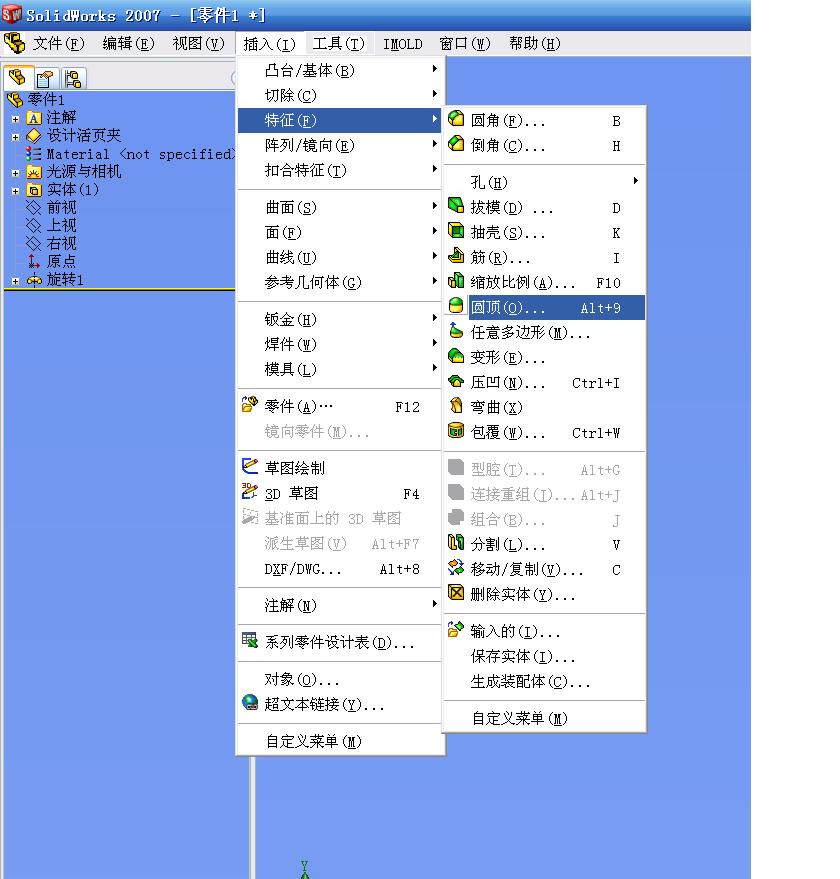
Task: Click the Rib (筋) icon
Action: pyautogui.click(x=456, y=256)
